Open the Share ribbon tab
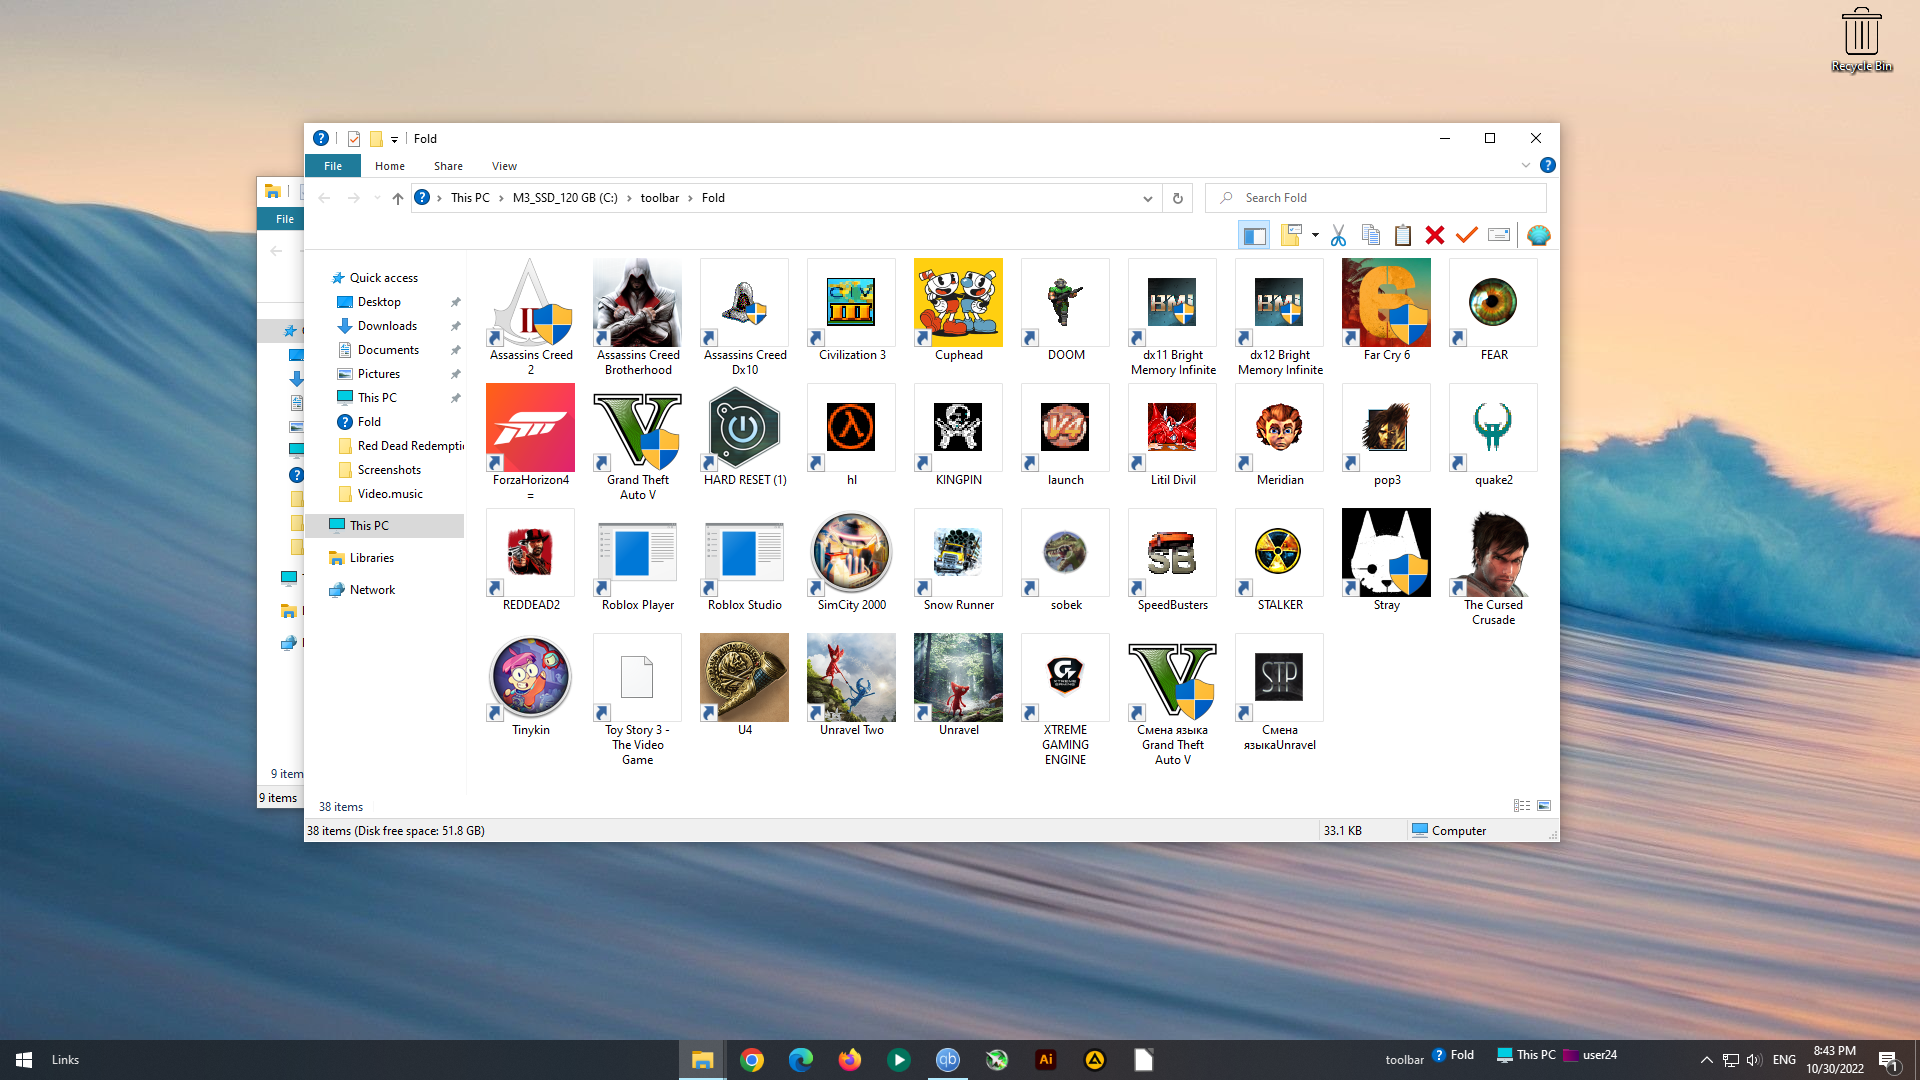The height and width of the screenshot is (1080, 1920). 448,166
